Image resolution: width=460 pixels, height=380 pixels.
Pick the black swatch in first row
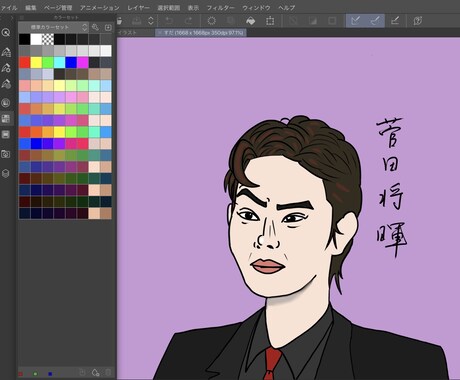tap(24, 39)
